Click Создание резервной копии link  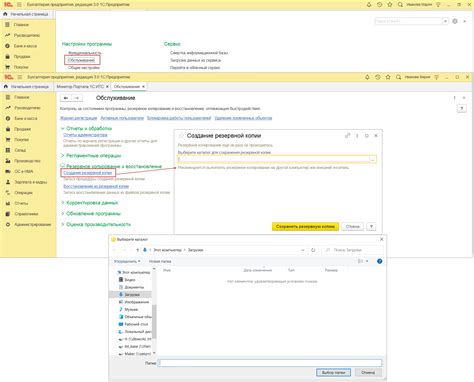pos(88,173)
